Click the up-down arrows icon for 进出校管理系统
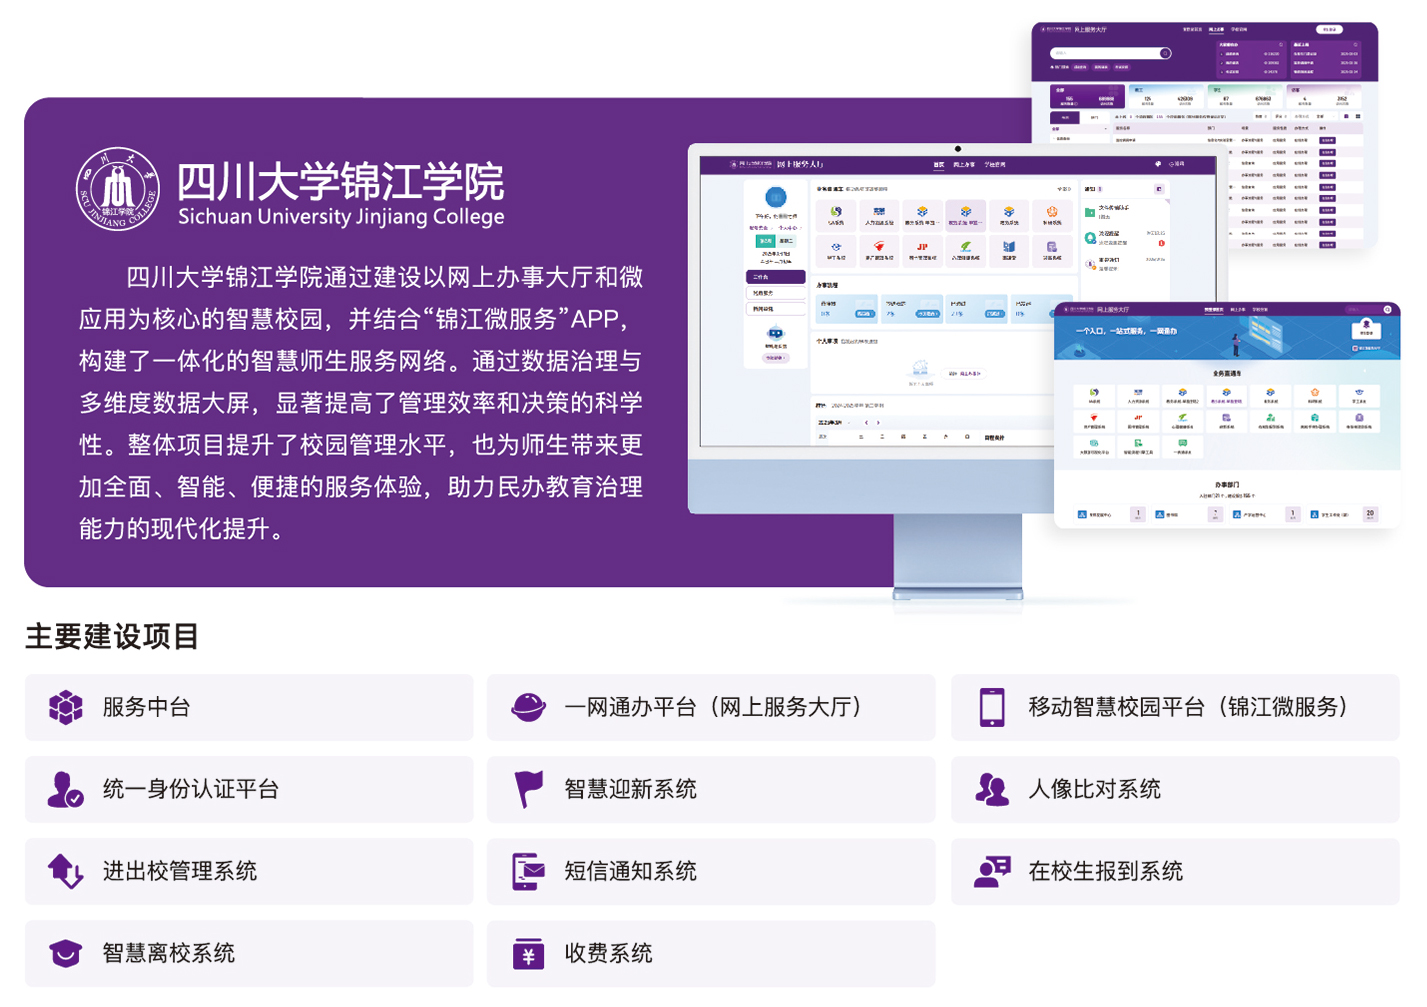Screen dimensions: 1427x1007 (x=66, y=871)
